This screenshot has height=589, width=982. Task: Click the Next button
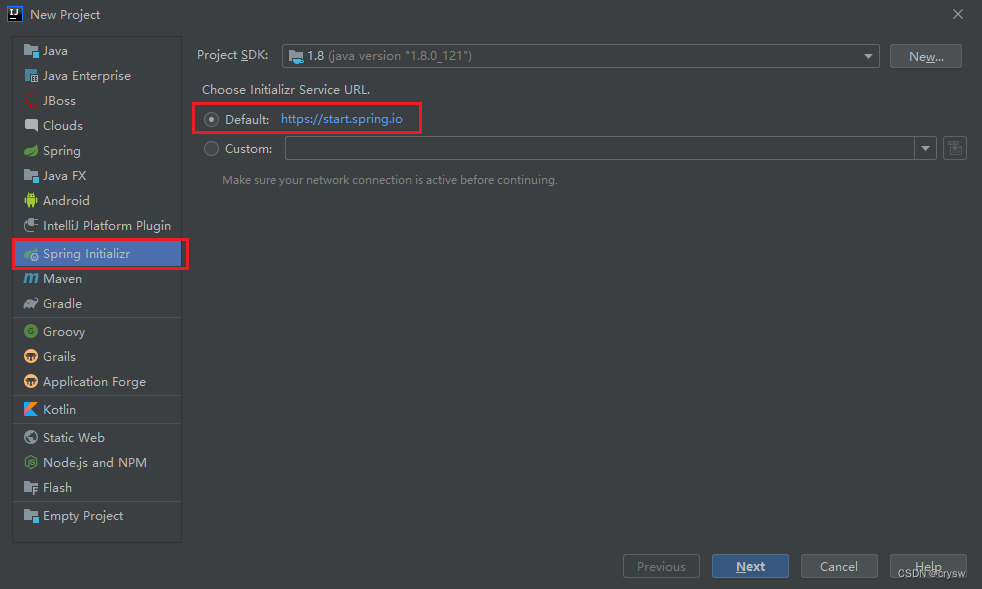point(750,566)
